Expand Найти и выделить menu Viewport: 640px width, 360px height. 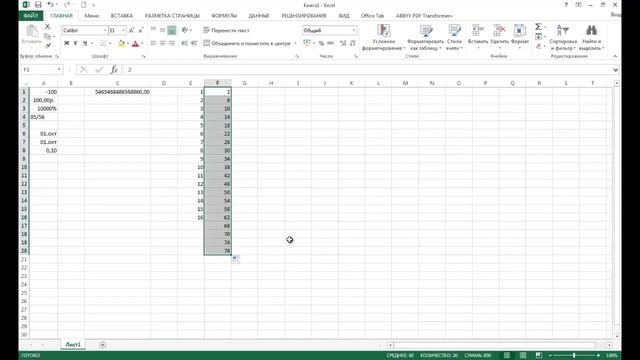pos(591,37)
